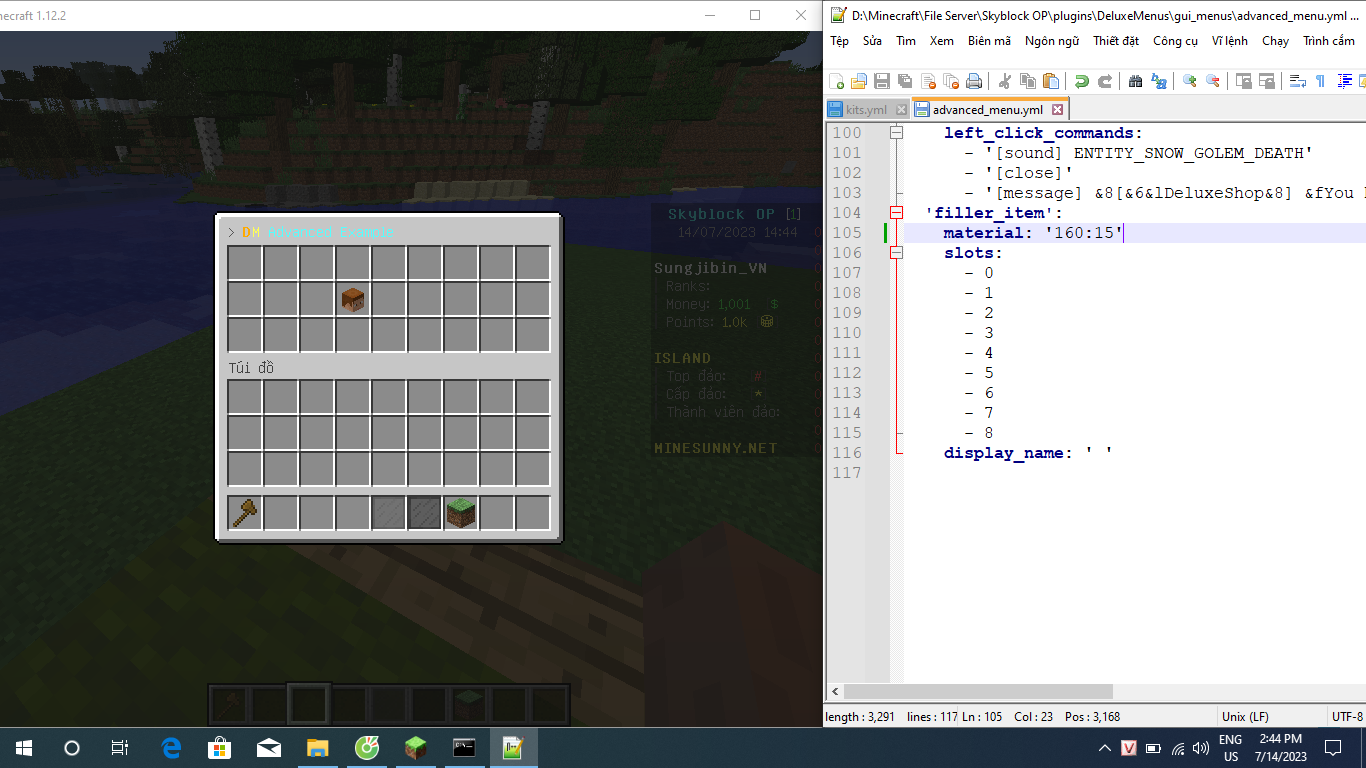Open Find with the binoculars icon
This screenshot has width=1366, height=768.
point(1135,81)
